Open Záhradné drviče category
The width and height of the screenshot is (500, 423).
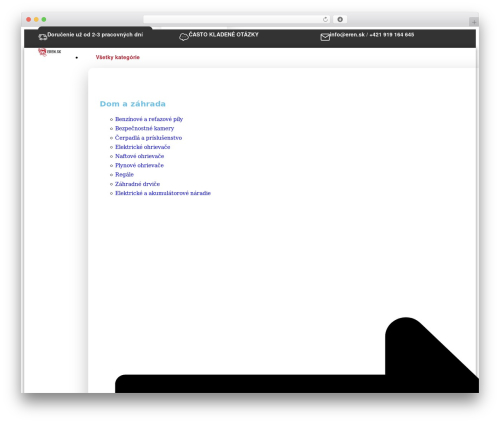[138, 184]
